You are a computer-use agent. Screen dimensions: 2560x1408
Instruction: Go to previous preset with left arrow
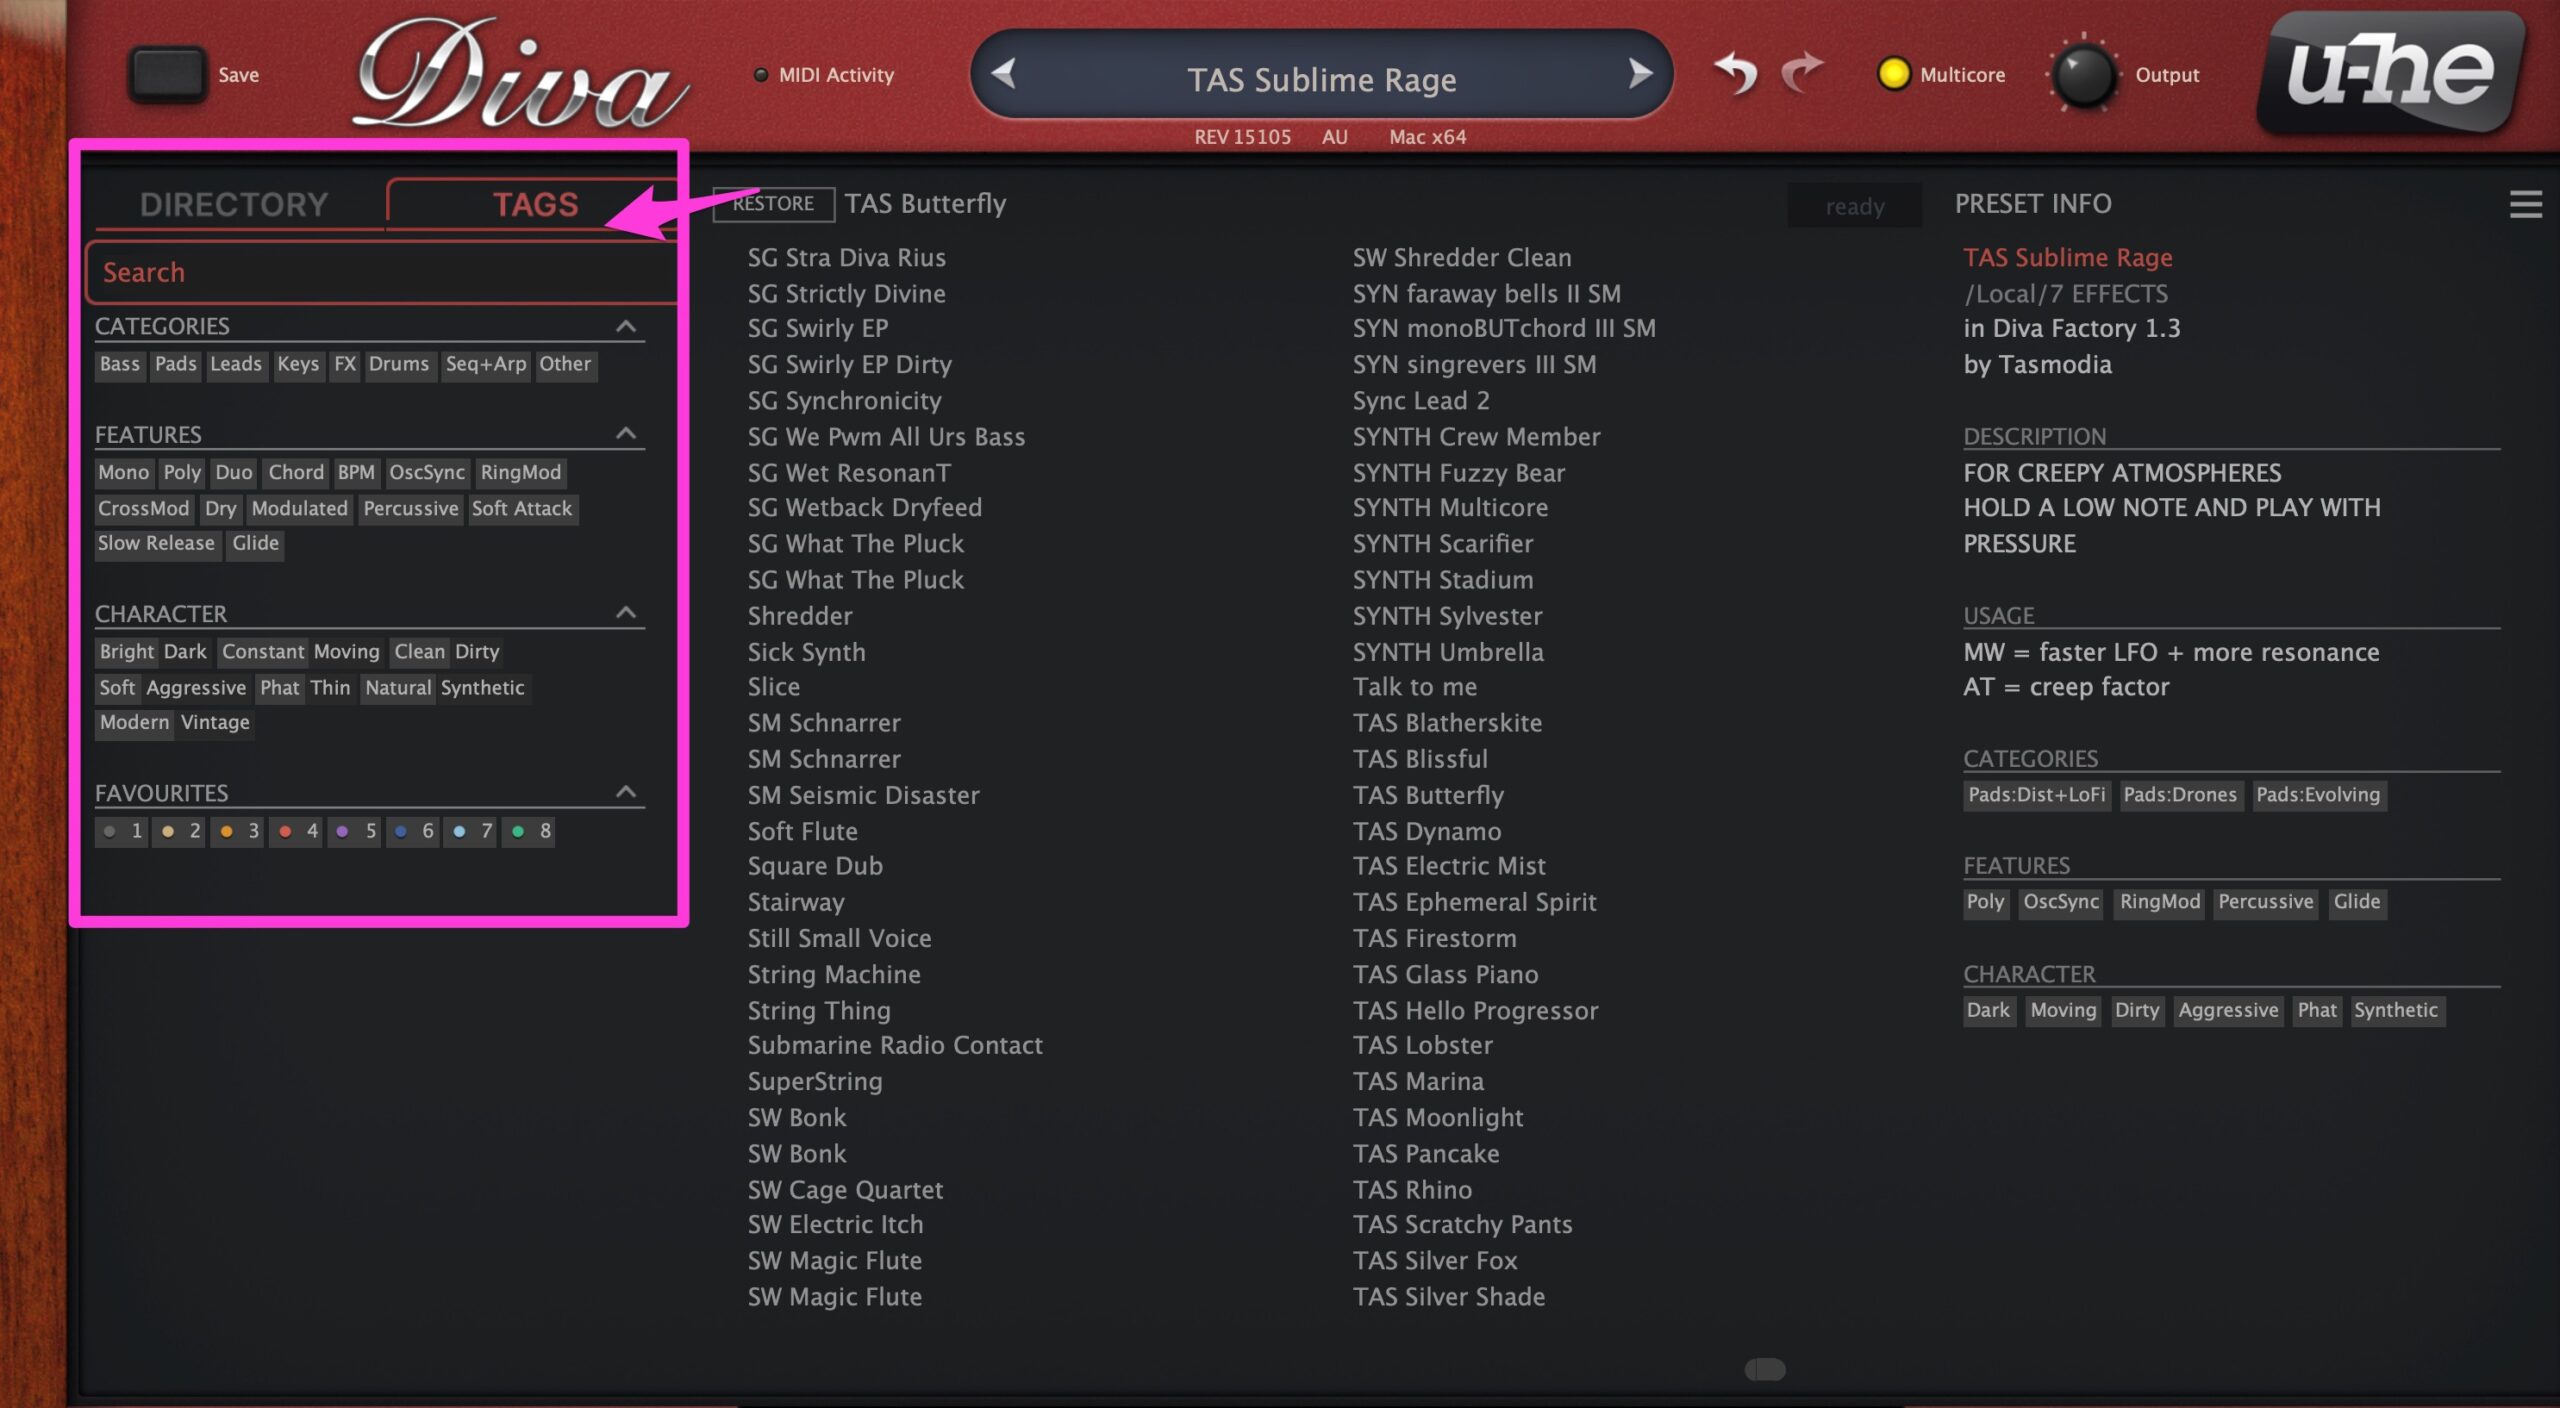tap(1004, 73)
